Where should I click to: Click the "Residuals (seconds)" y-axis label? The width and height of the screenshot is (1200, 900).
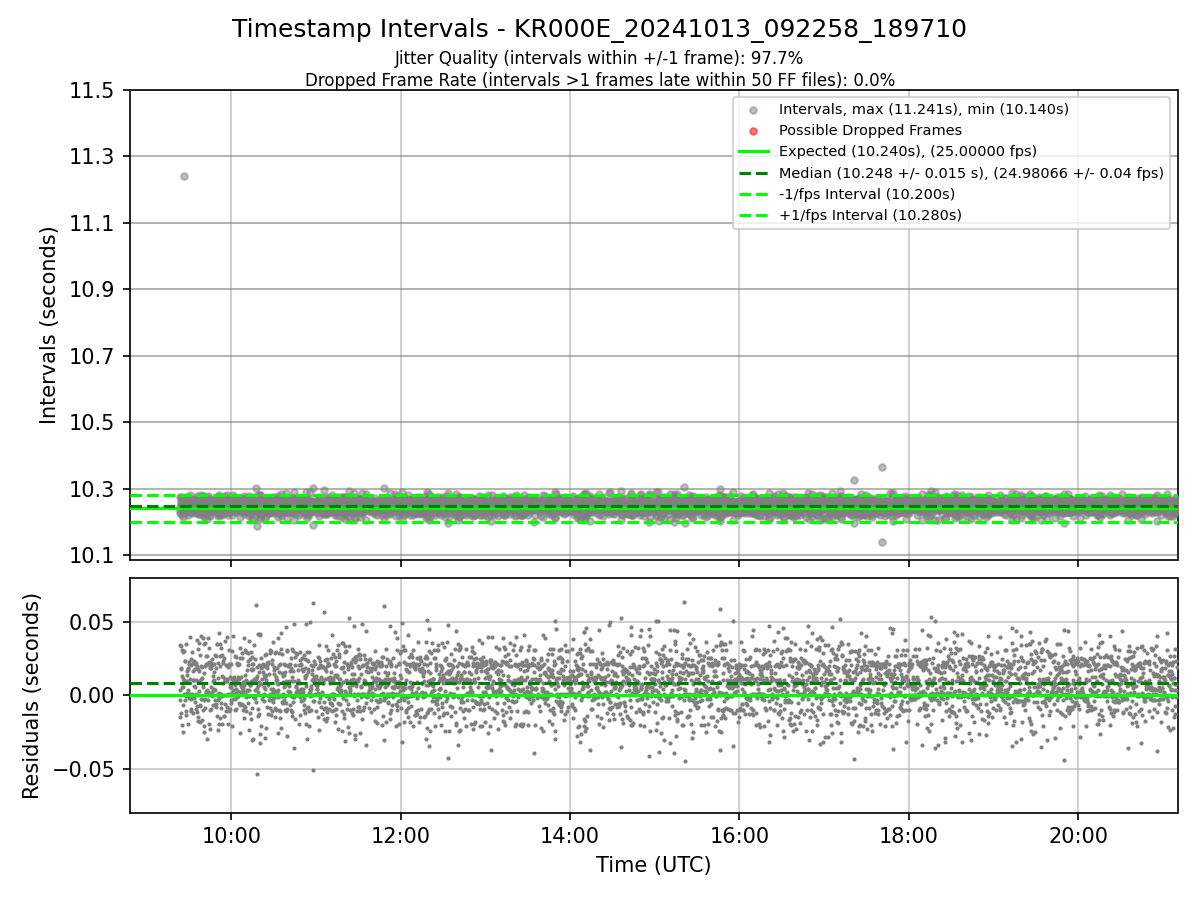pyautogui.click(x=31, y=696)
